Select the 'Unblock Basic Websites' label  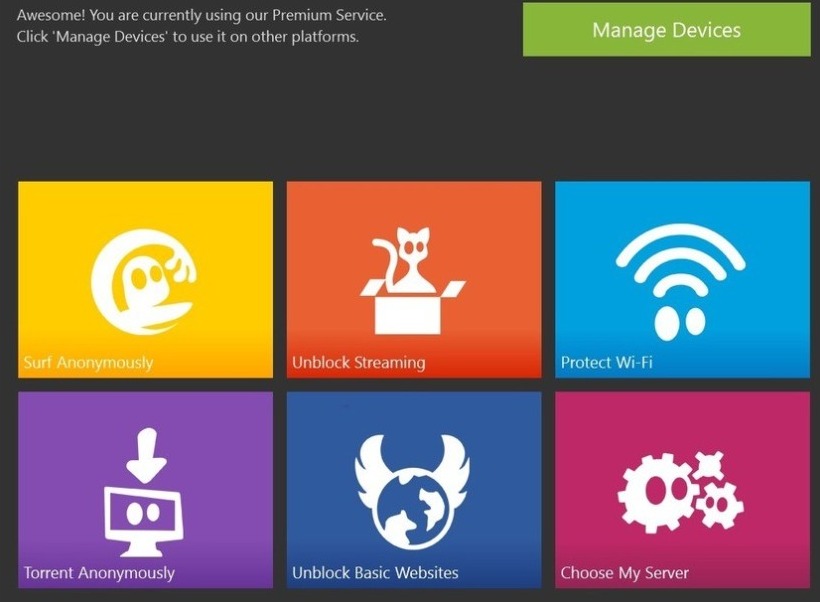coord(375,573)
